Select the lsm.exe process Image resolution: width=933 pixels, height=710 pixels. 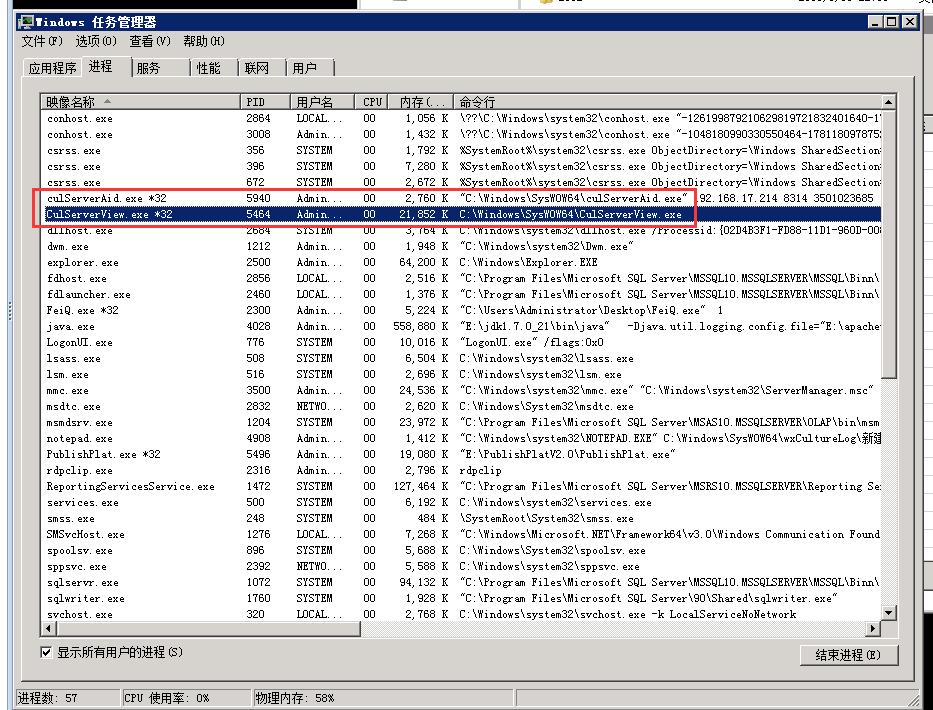point(461,375)
